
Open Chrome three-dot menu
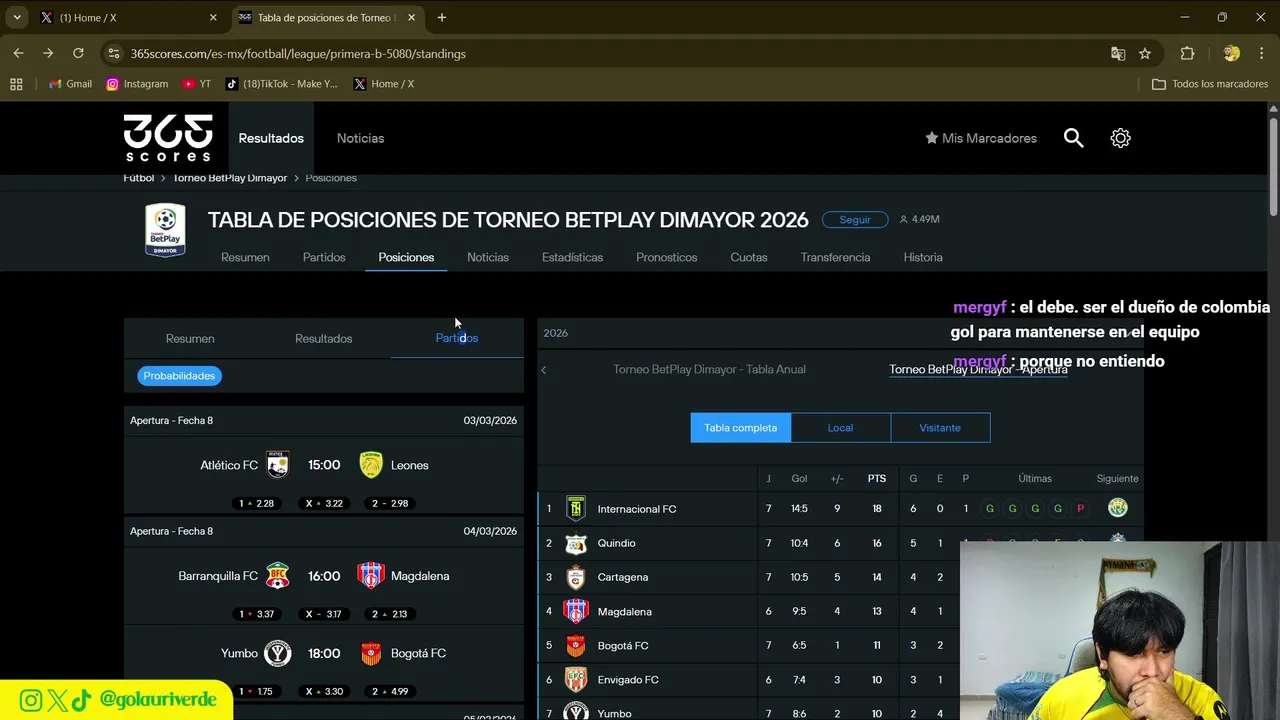1262,54
